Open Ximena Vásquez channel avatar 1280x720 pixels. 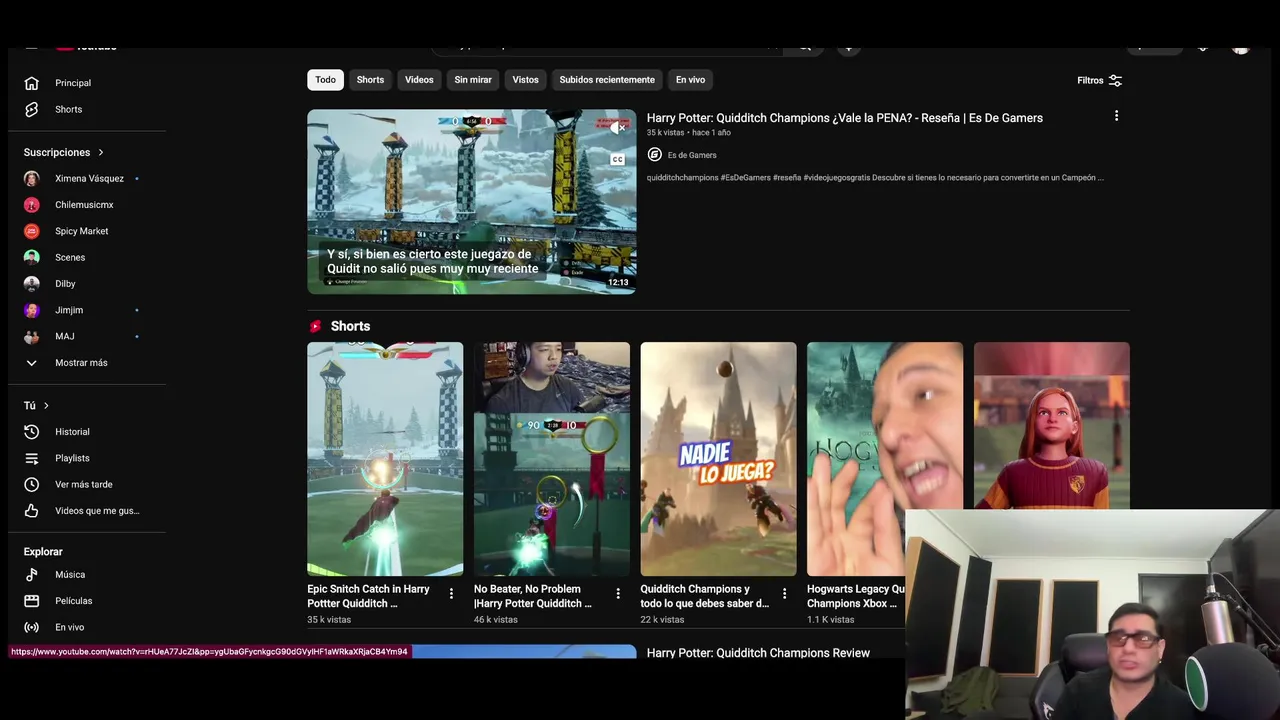coord(31,178)
